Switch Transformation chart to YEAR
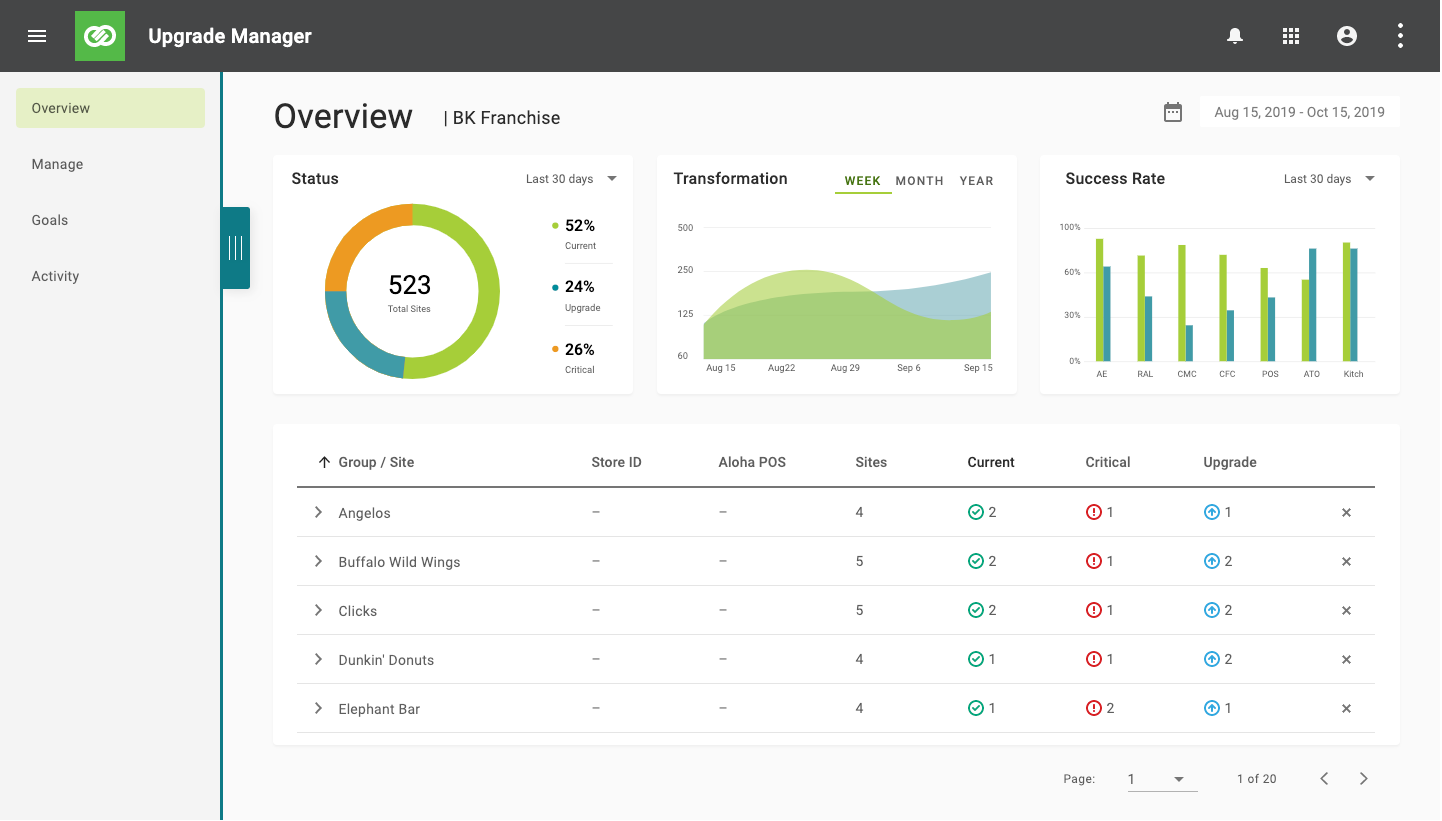1442x821 pixels. [x=977, y=181]
